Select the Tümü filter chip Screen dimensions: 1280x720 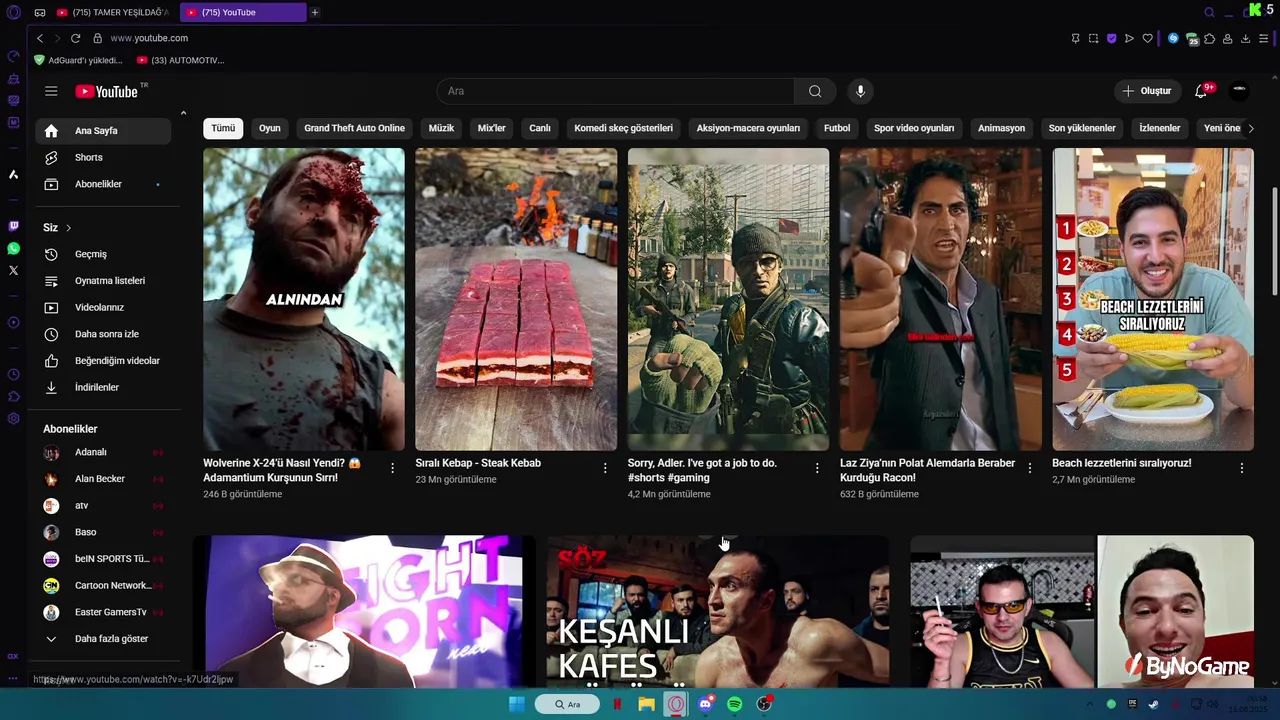(223, 128)
